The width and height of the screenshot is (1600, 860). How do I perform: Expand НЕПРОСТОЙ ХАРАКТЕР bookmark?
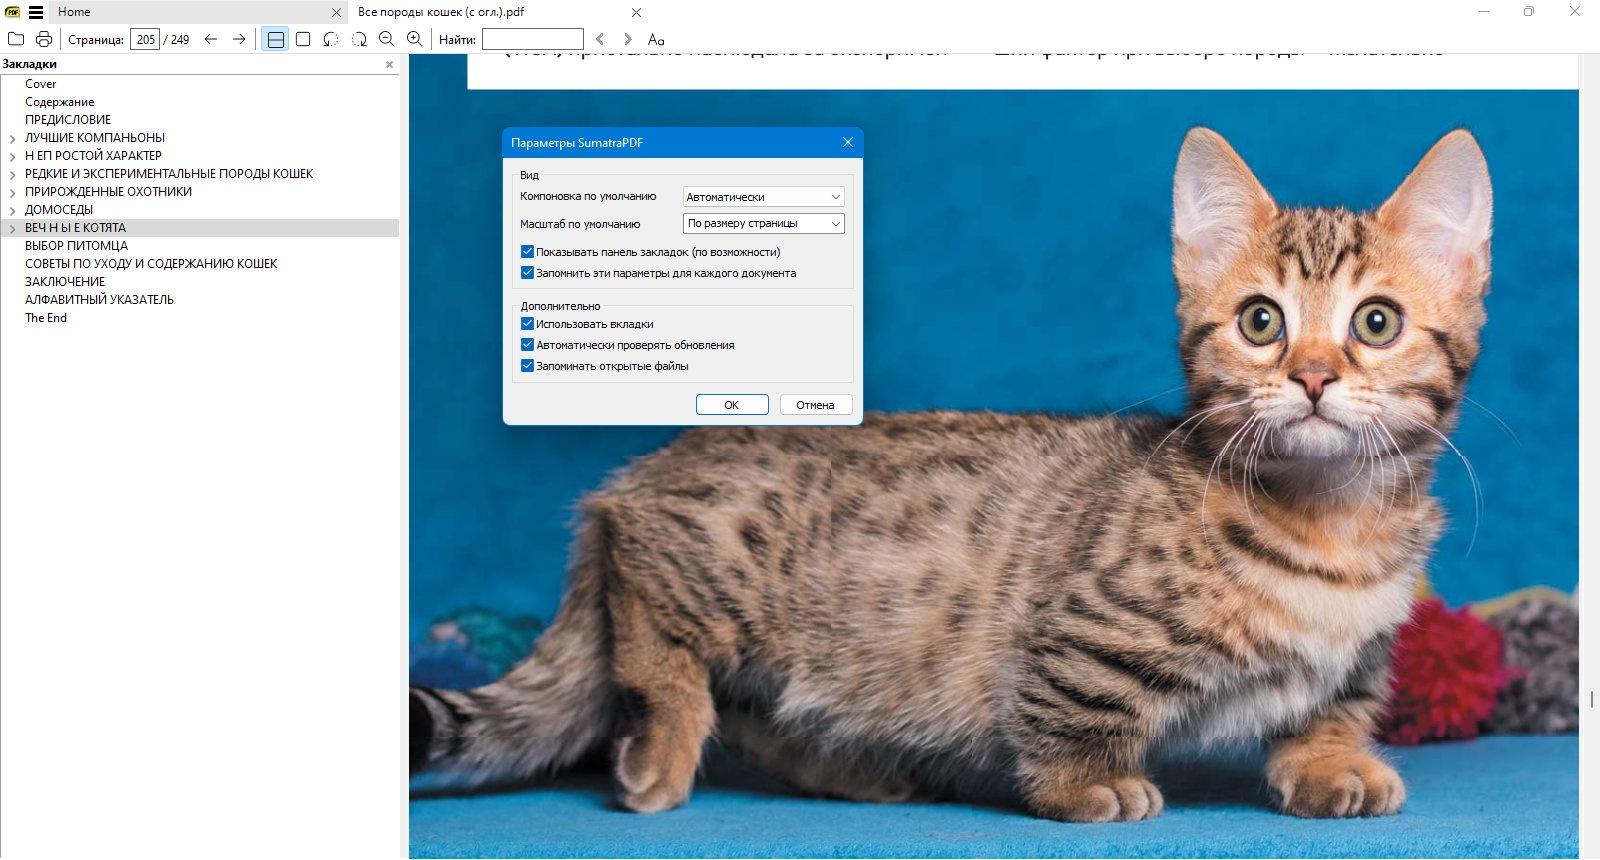coord(12,157)
